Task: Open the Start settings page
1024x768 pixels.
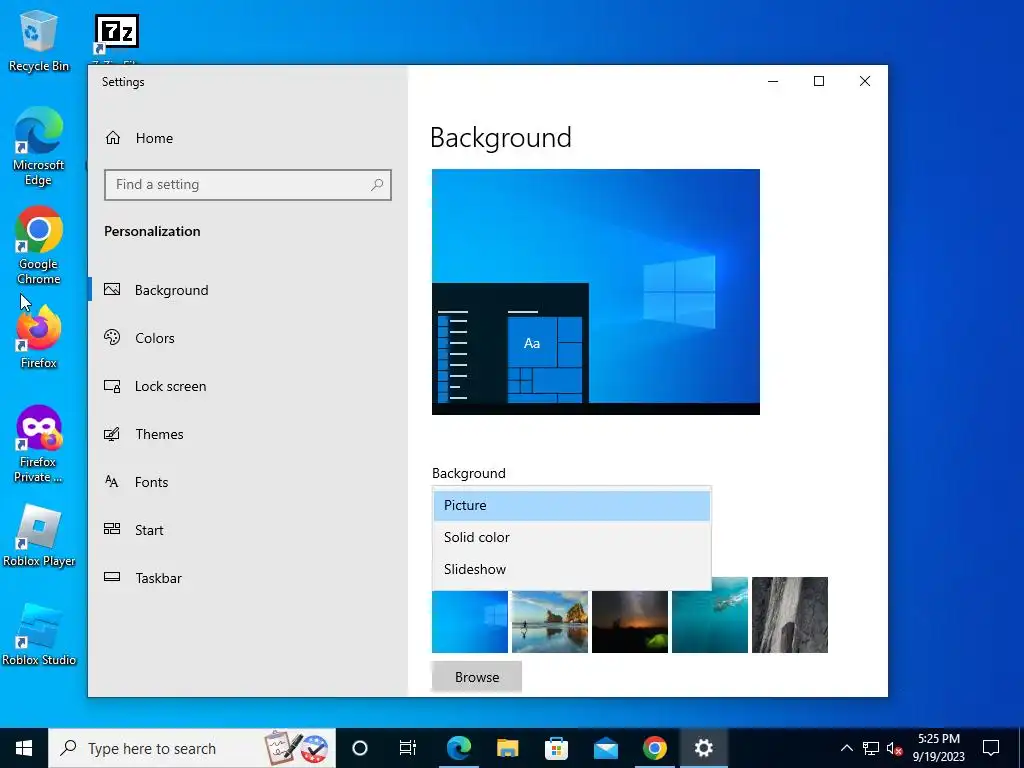Action: pos(248,530)
